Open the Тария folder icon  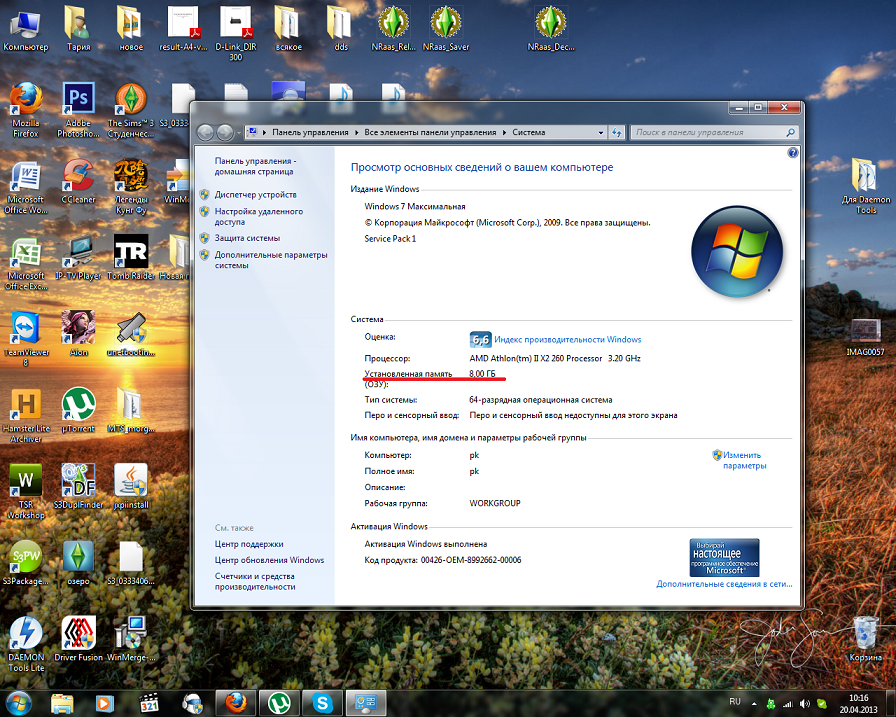pos(78,29)
